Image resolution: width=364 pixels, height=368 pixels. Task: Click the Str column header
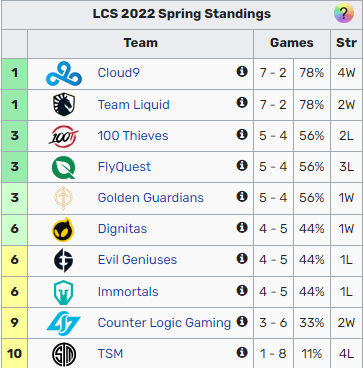click(x=346, y=43)
